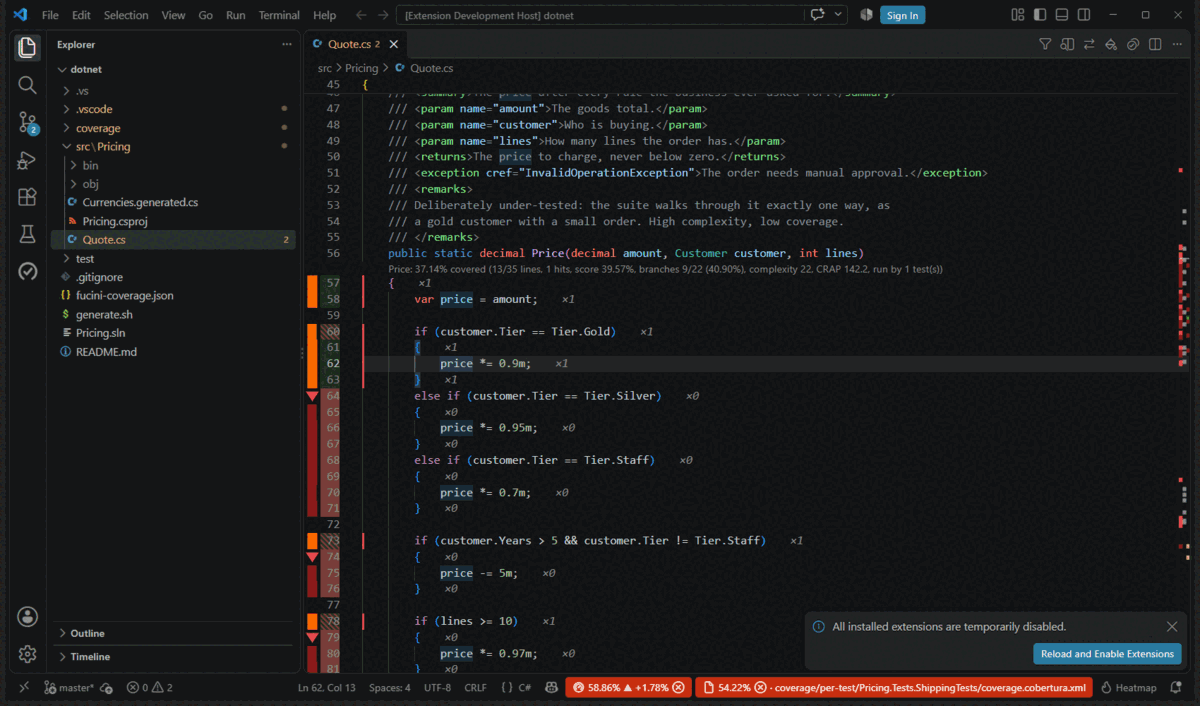
Task: Click the Sign In button
Action: point(902,15)
